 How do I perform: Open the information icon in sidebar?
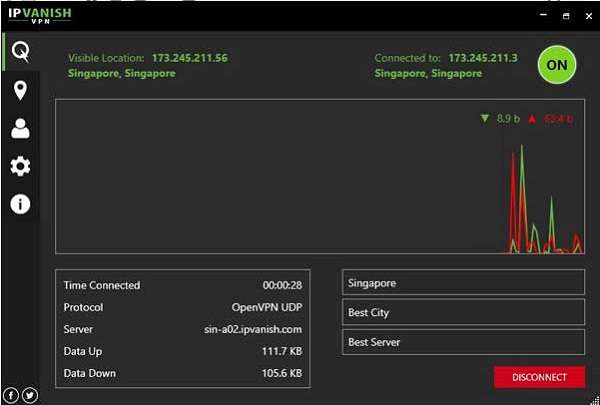(x=20, y=204)
